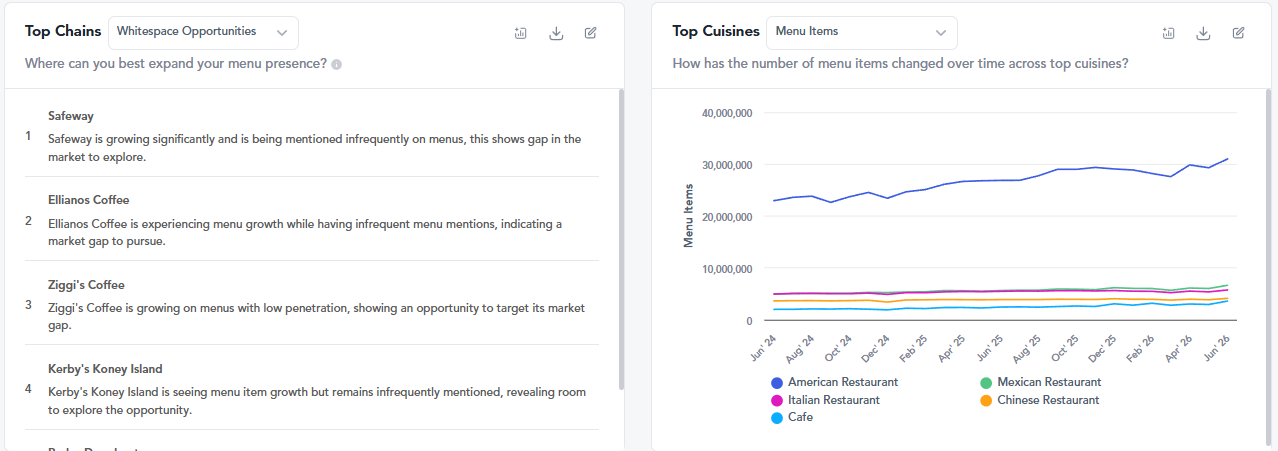
Task: Toggle Cafe legend entry
Action: pyautogui.click(x=791, y=417)
